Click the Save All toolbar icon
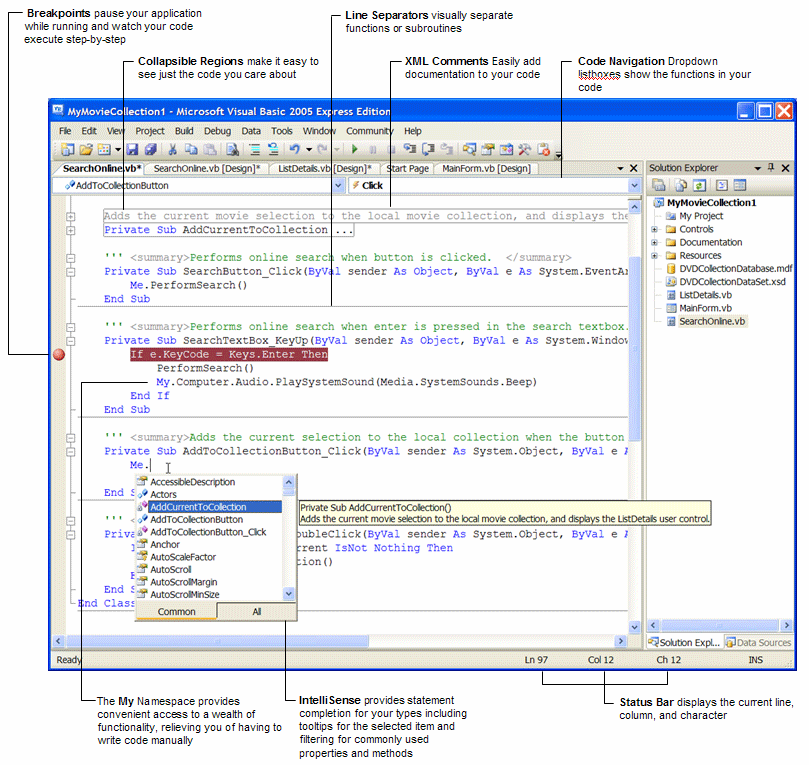The height and width of the screenshot is (765, 809). point(151,150)
